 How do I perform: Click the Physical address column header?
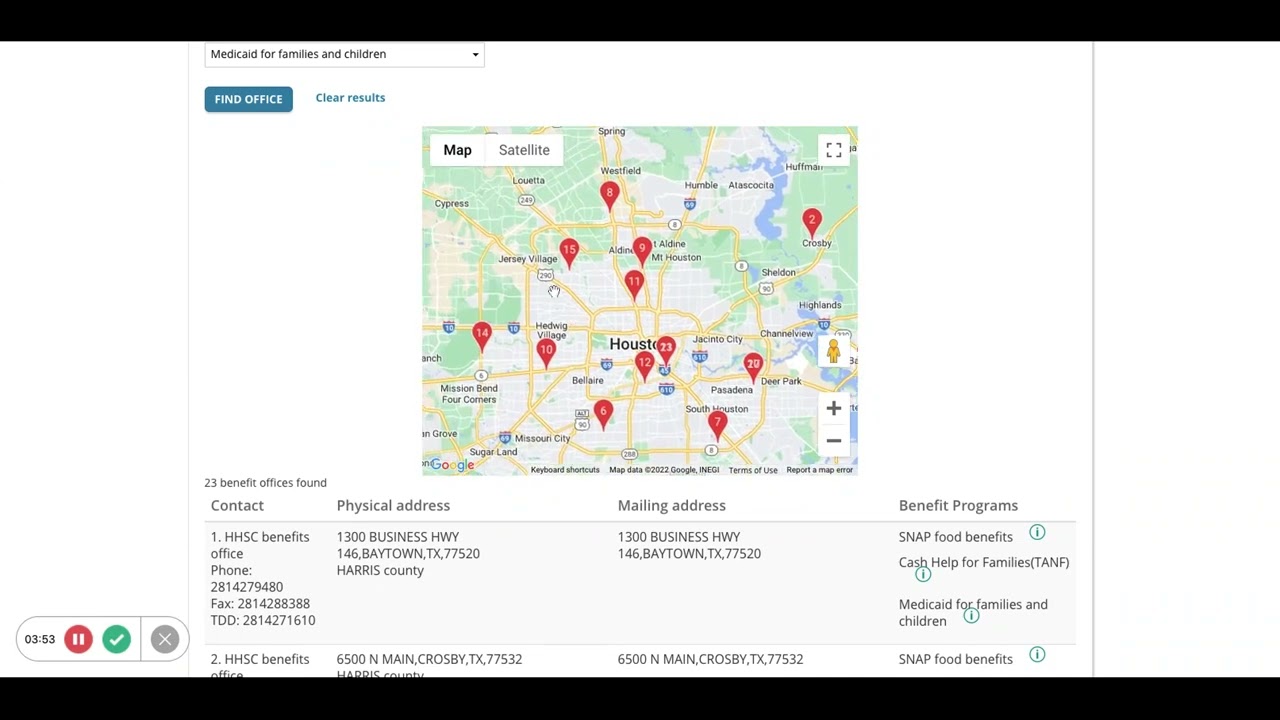click(393, 506)
